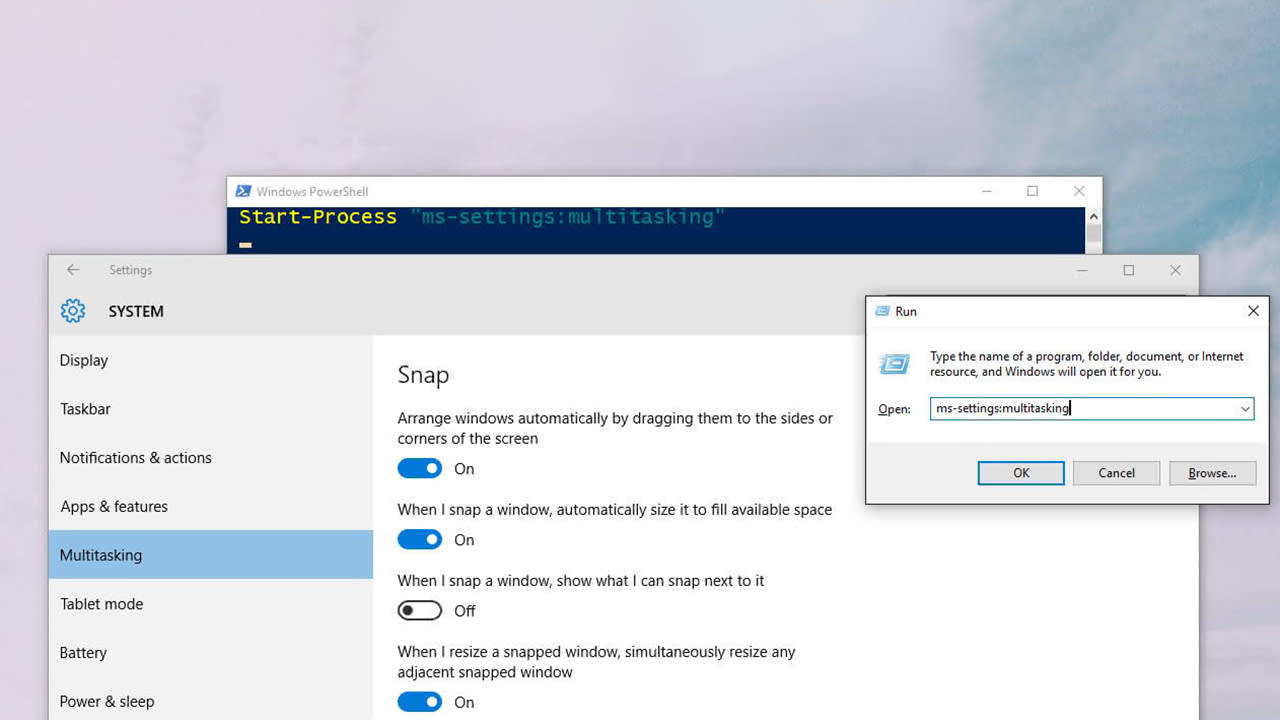Open the Display settings page

(84, 360)
